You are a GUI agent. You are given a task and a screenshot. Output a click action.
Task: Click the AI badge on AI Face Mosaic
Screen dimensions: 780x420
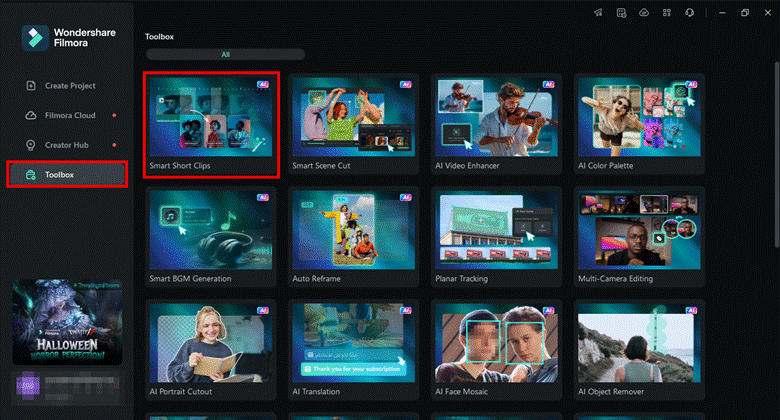pyautogui.click(x=548, y=311)
